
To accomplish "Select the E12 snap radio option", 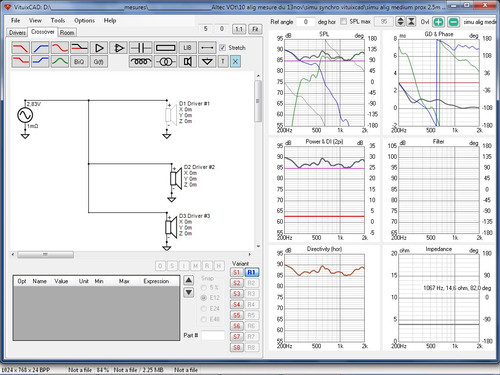I will click(204, 298).
